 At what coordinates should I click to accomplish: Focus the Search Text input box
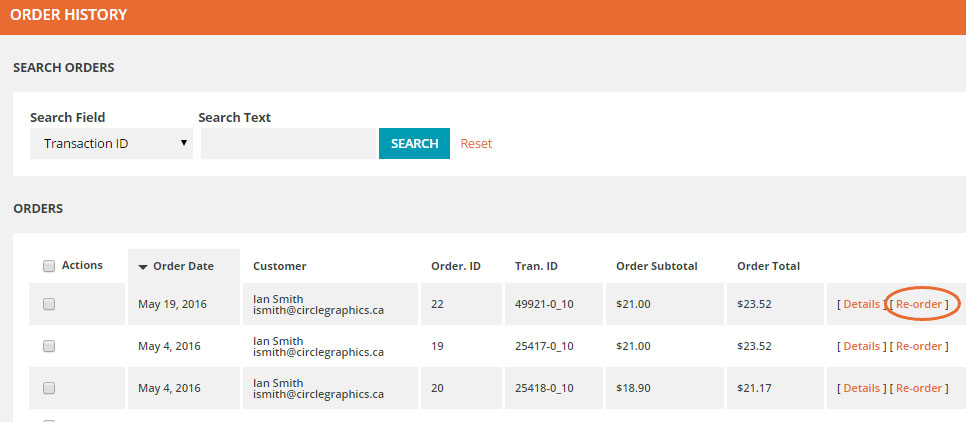[288, 144]
